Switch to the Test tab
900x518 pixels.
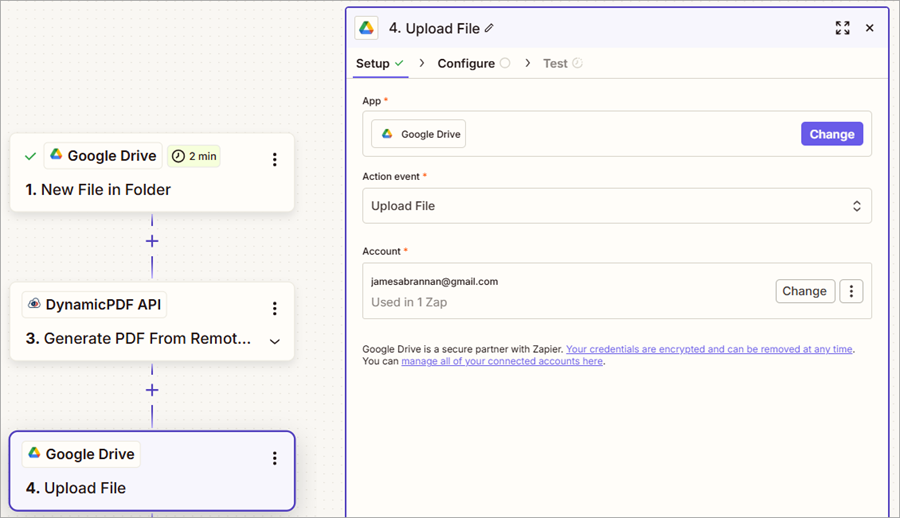pyautogui.click(x=555, y=63)
